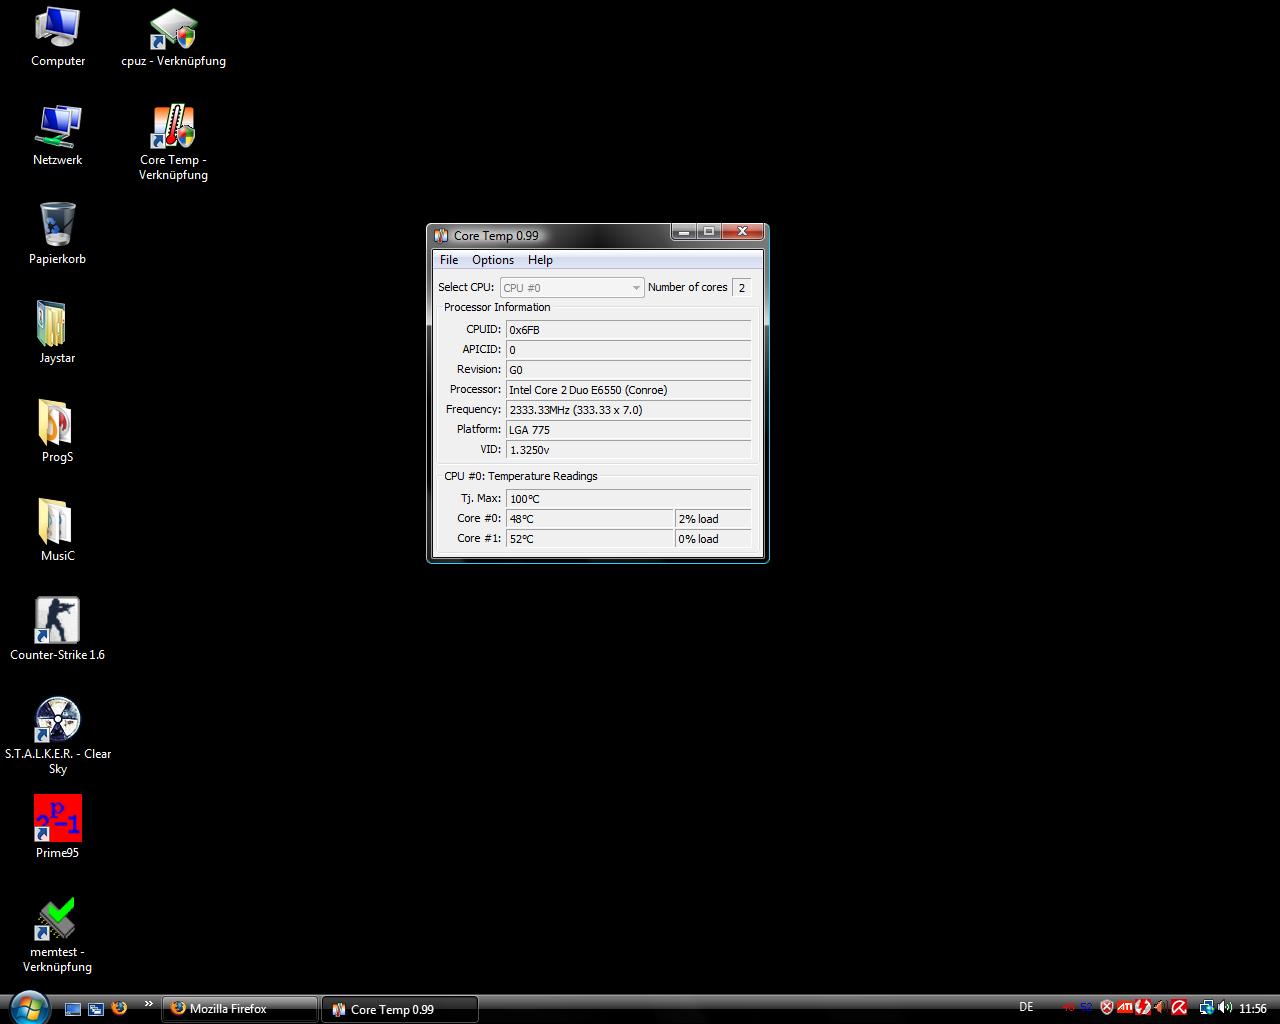
Task: Minimize the Core Temp window
Action: click(x=684, y=232)
